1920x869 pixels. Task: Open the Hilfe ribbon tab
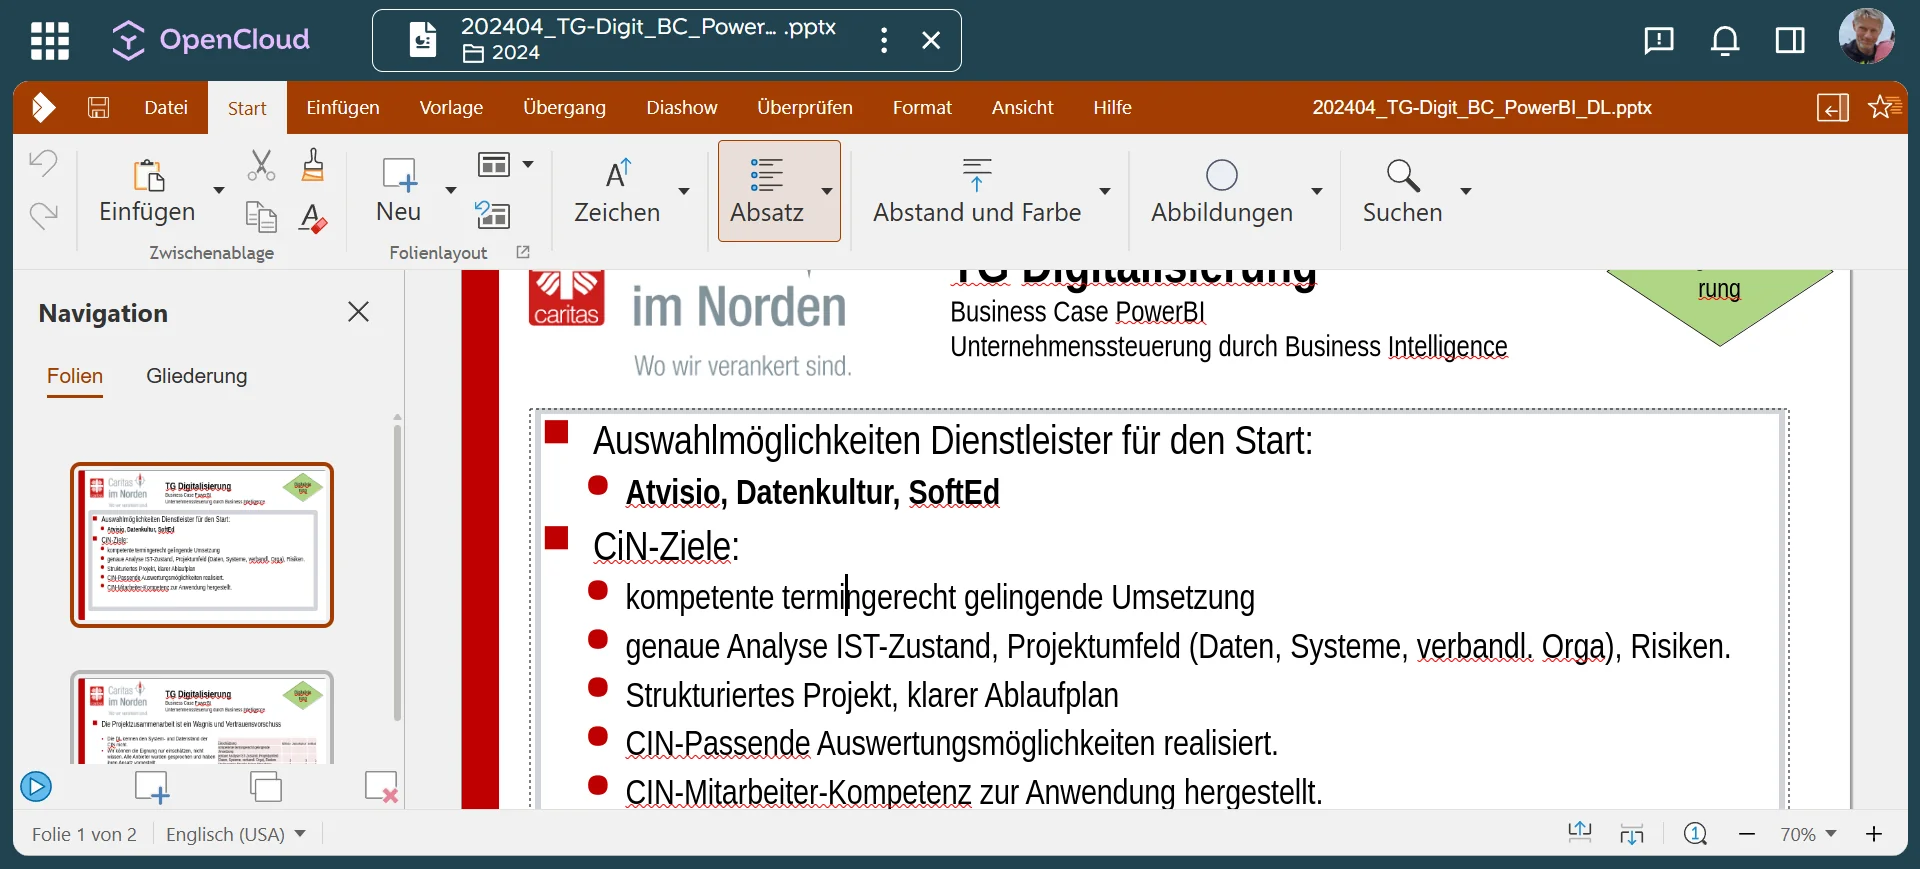pos(1112,107)
